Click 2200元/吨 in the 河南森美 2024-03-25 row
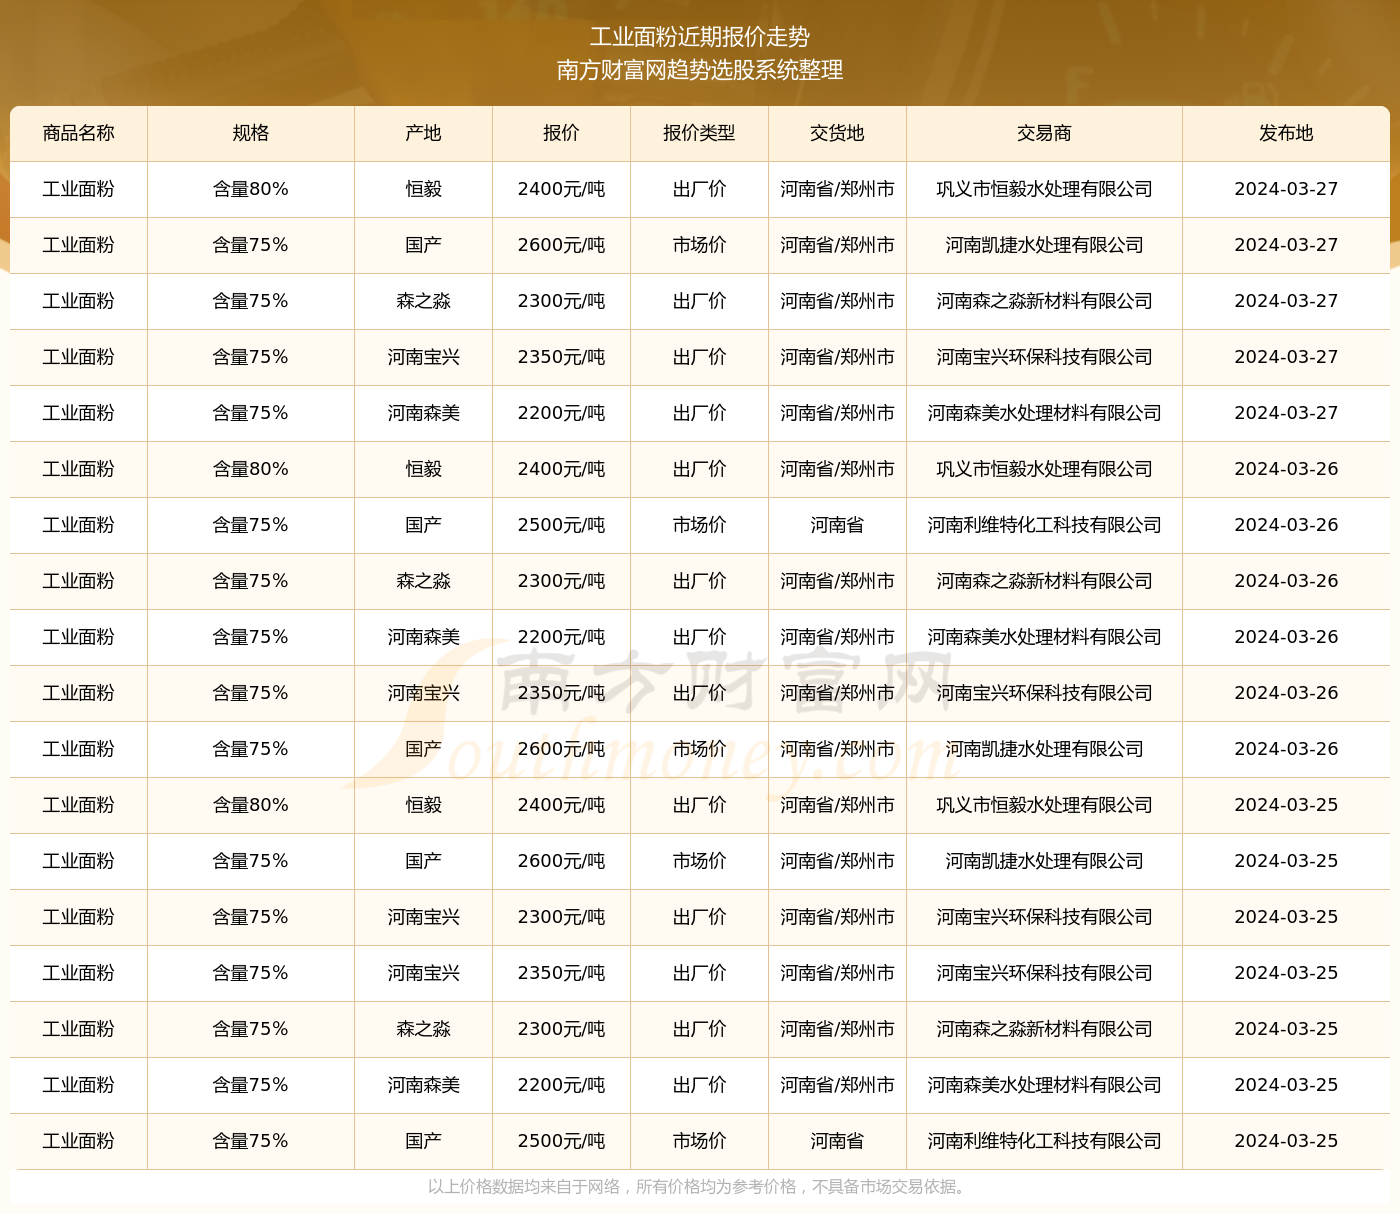Screen dimensions: 1400x1214 pyautogui.click(x=561, y=1085)
